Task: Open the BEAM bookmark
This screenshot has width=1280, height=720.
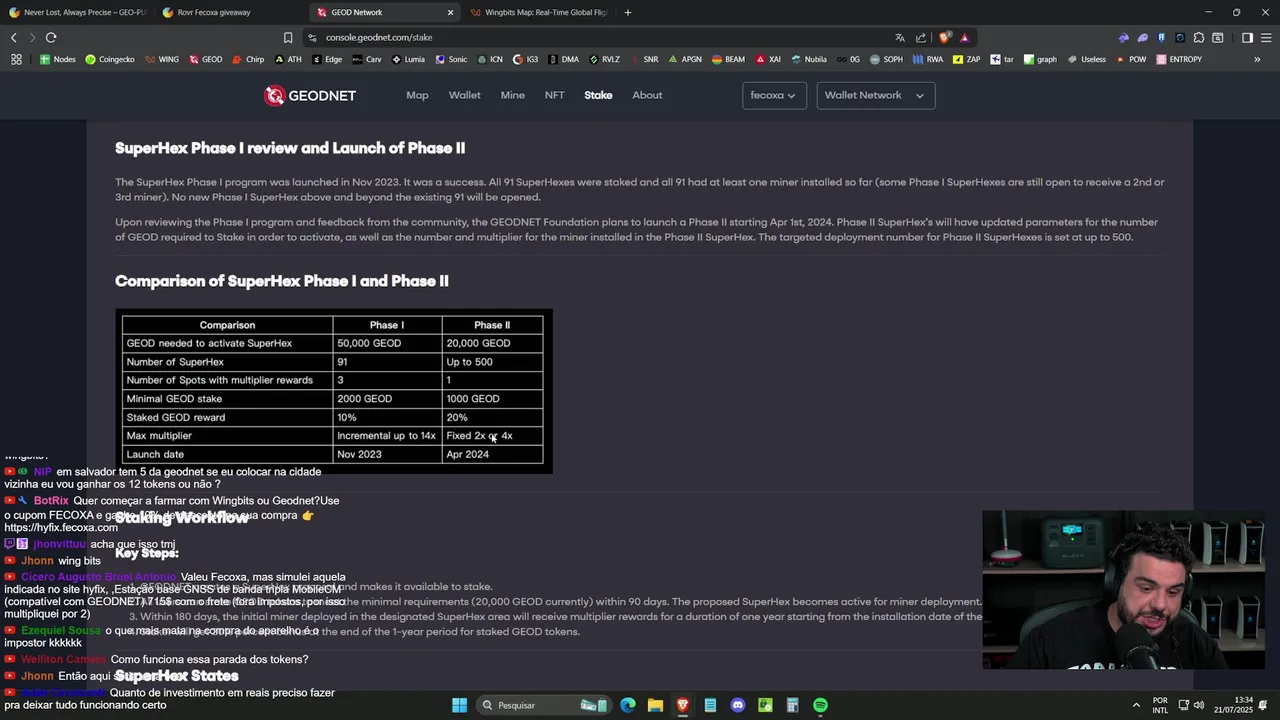Action: [x=728, y=59]
